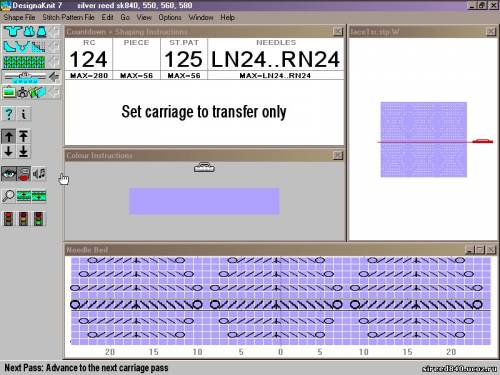The image size is (500, 375).
Task: Click the first traffic light icon
Action: (8, 219)
